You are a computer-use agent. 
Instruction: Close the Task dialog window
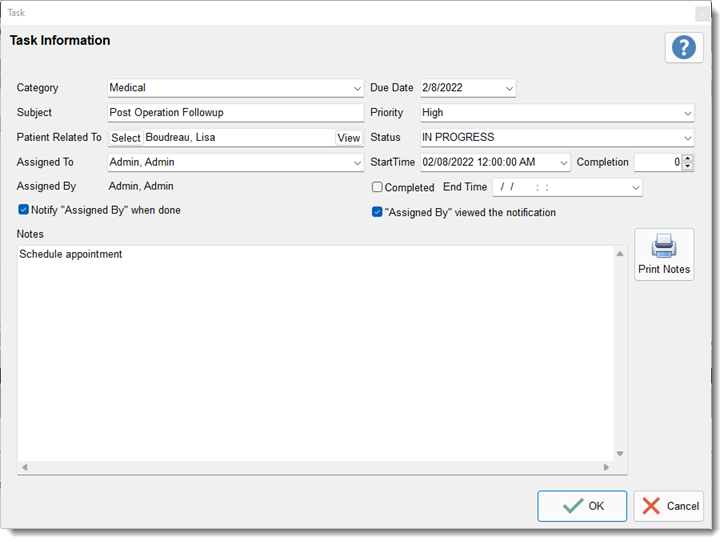coord(701,12)
